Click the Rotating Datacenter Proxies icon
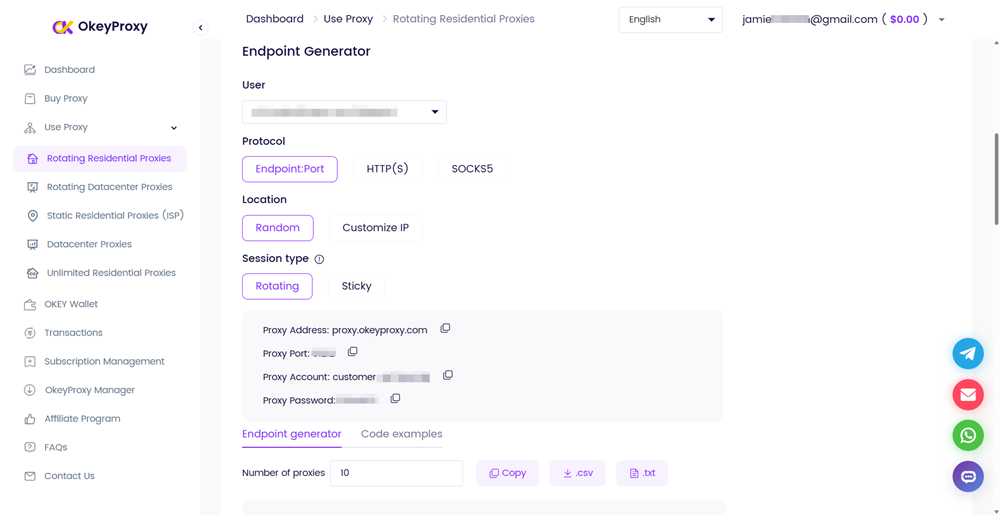This screenshot has width=1000, height=515. (x=33, y=187)
